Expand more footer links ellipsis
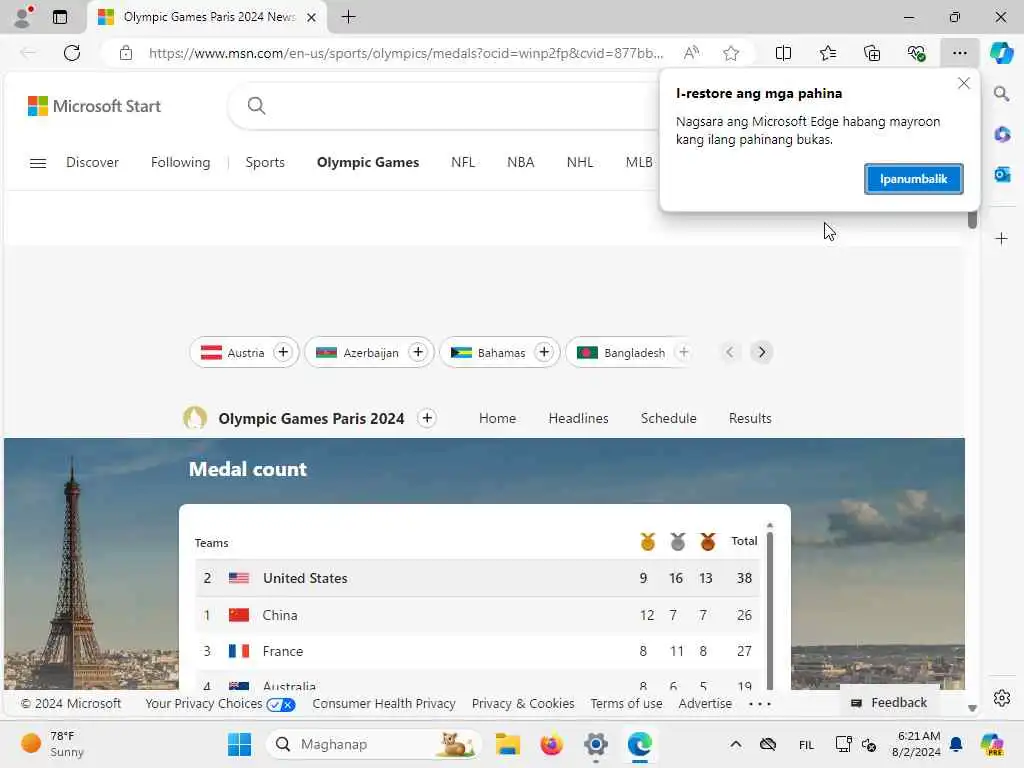Image resolution: width=1024 pixels, height=768 pixels. 760,704
